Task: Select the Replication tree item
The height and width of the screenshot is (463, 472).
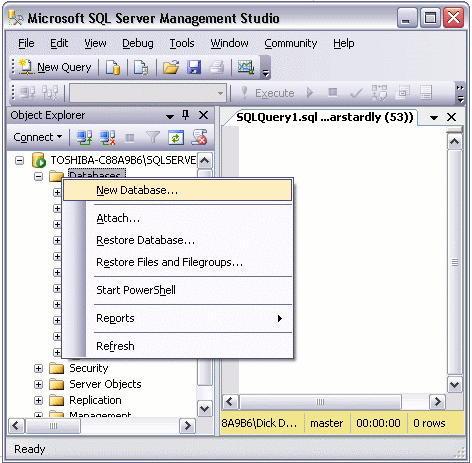Action: (x=95, y=400)
